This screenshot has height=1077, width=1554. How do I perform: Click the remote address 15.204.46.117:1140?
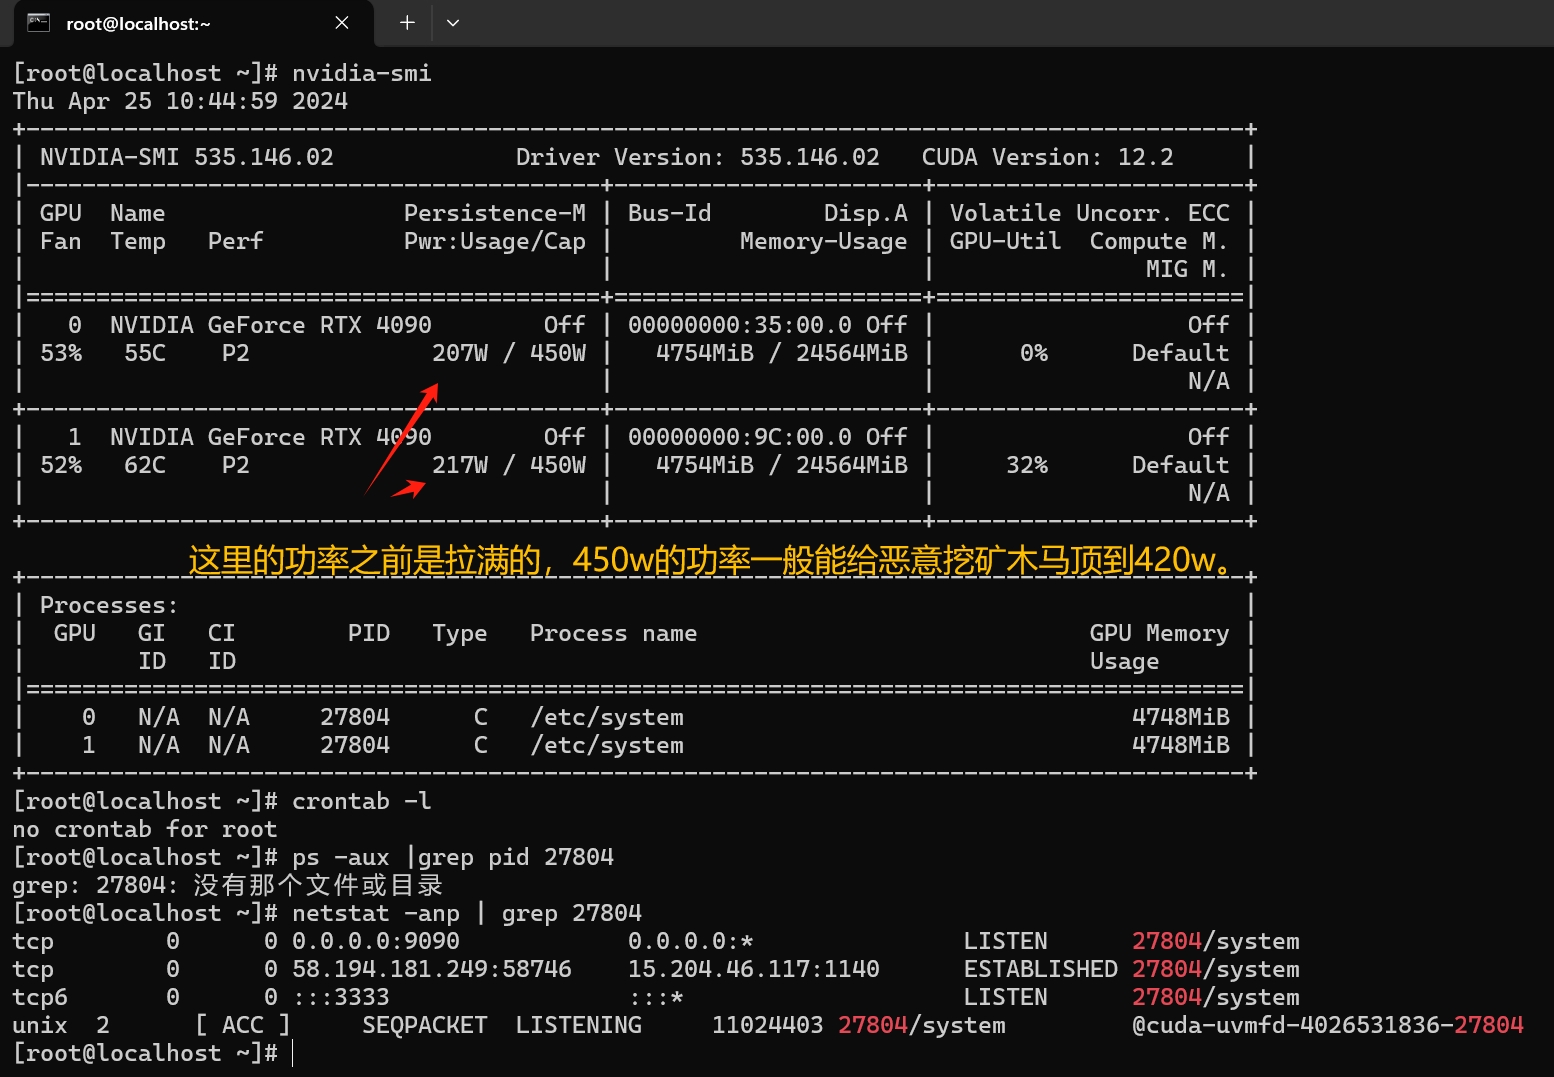[753, 969]
